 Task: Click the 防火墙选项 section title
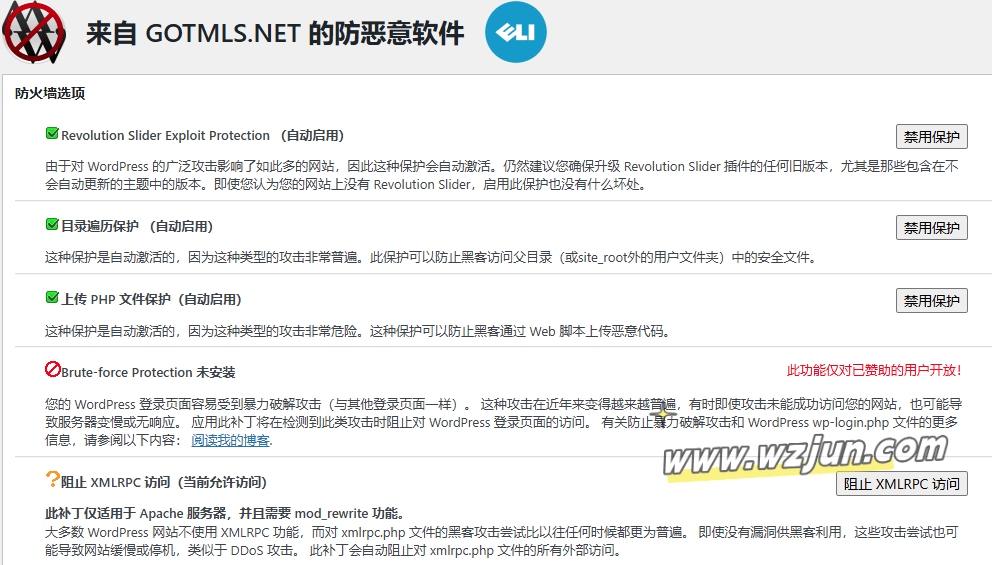[50, 94]
